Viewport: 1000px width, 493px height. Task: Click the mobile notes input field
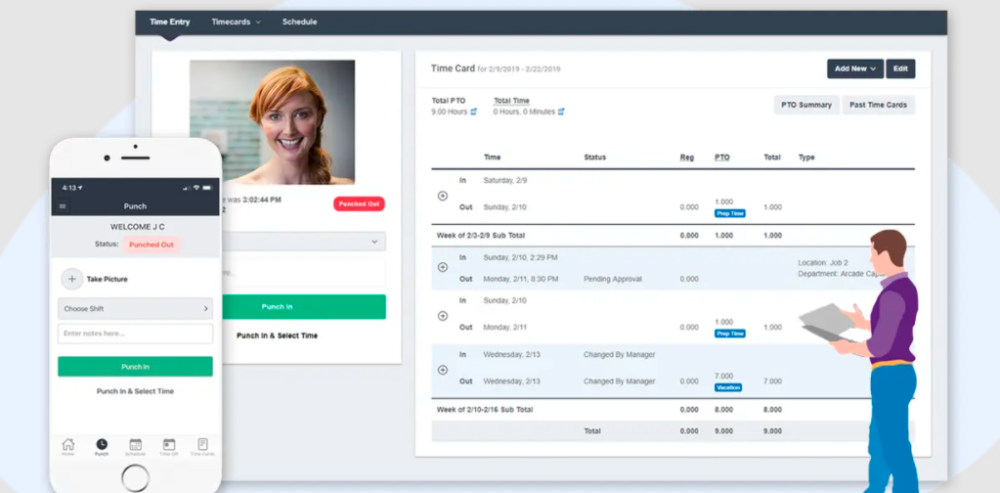[135, 334]
